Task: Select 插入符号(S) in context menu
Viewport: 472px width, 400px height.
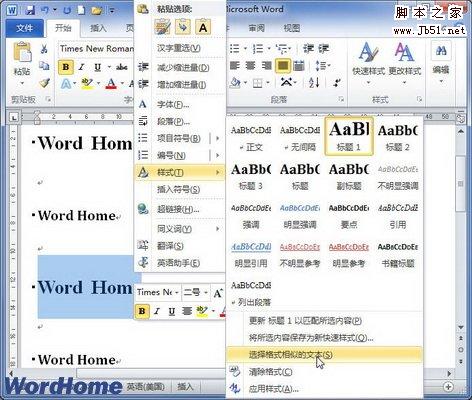Action: coord(180,190)
